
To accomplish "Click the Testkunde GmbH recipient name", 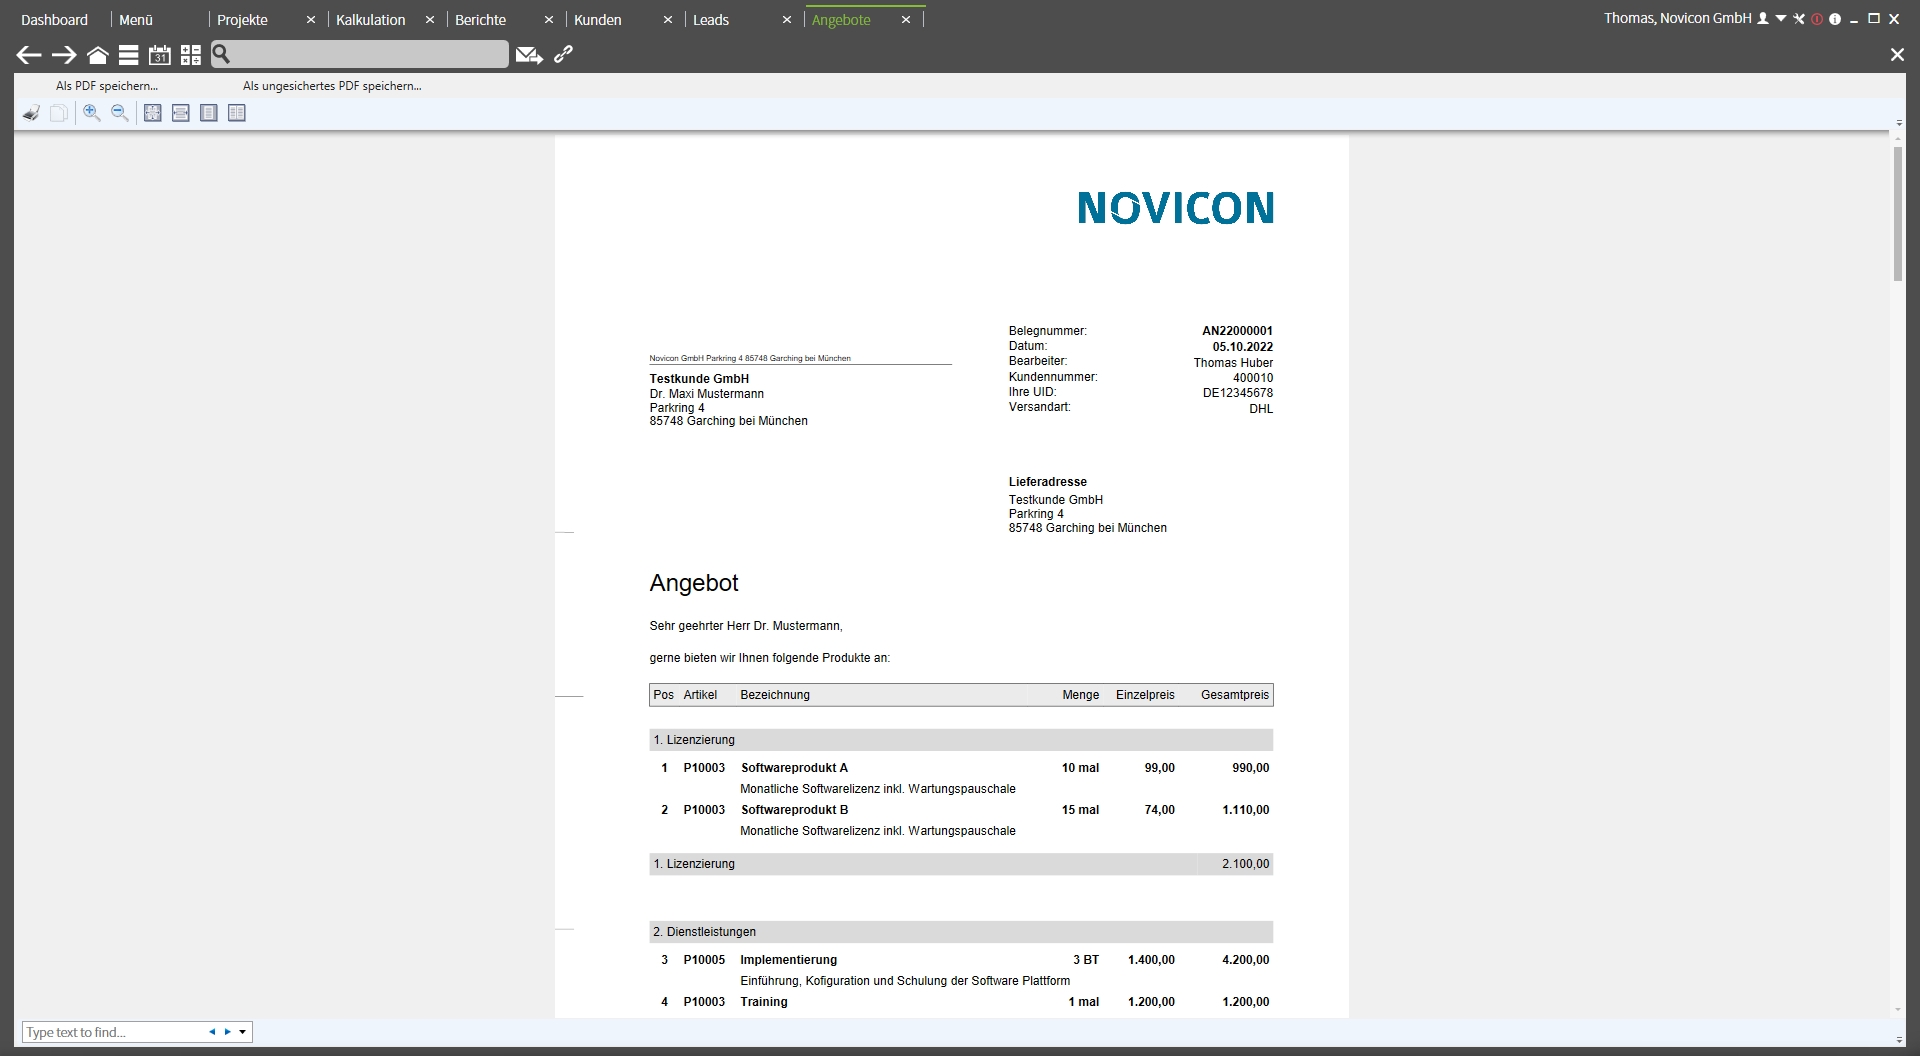I will tap(699, 379).
